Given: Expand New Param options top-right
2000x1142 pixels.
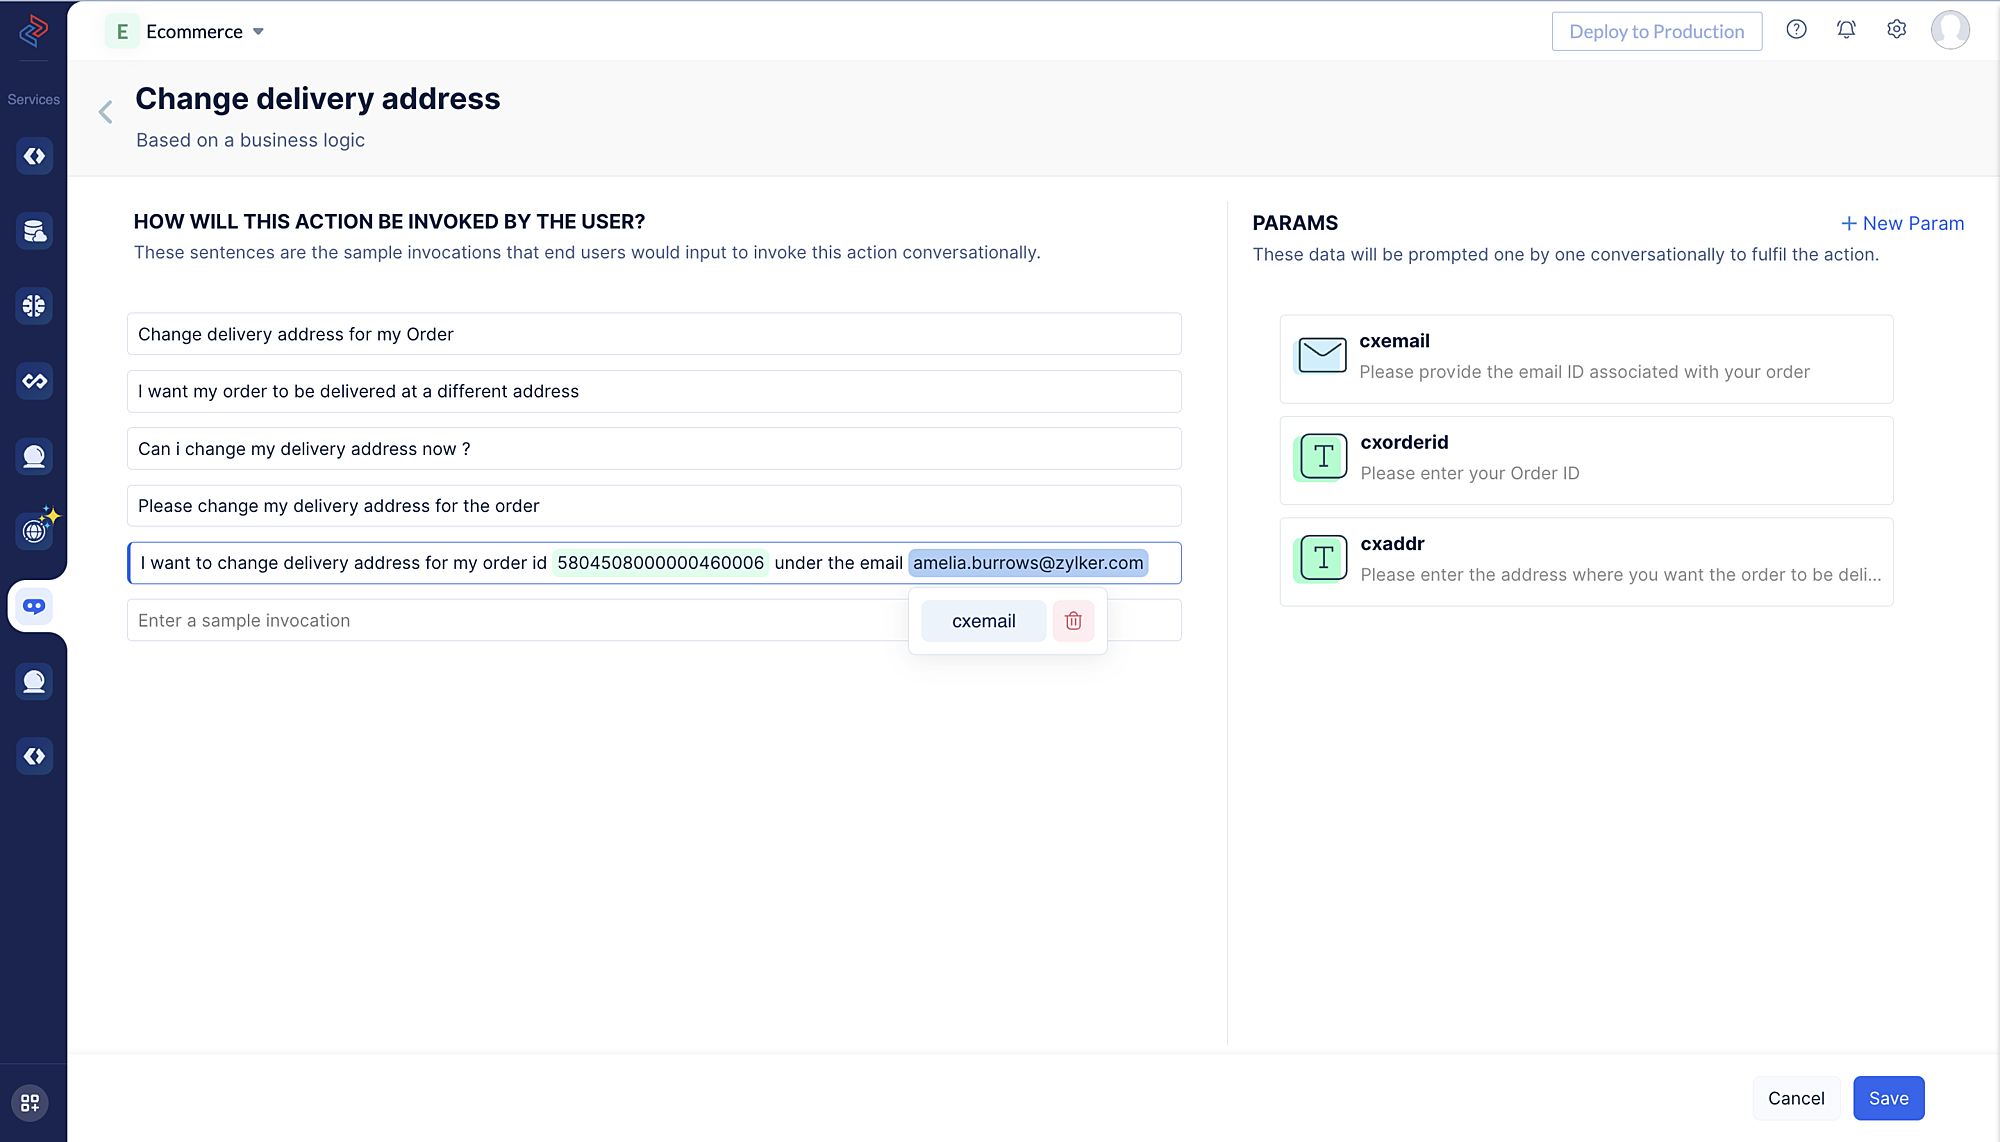Looking at the screenshot, I should [x=1901, y=223].
